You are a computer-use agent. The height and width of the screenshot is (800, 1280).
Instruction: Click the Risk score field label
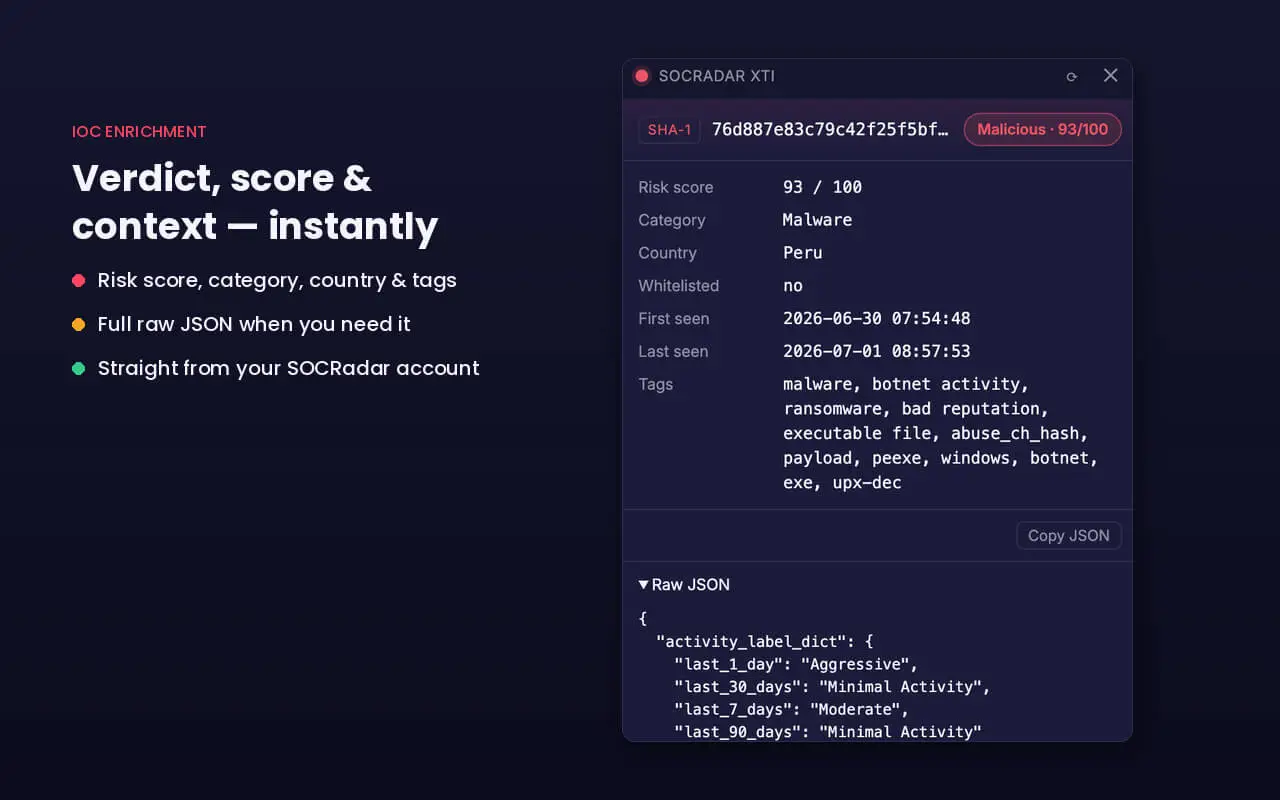[676, 187]
